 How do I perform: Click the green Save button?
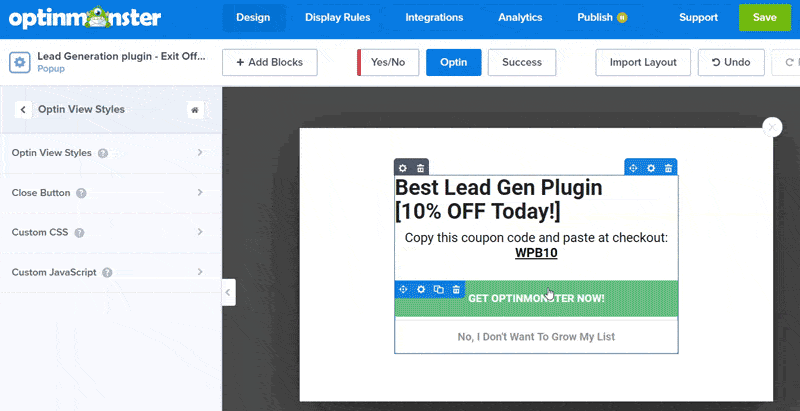764,17
